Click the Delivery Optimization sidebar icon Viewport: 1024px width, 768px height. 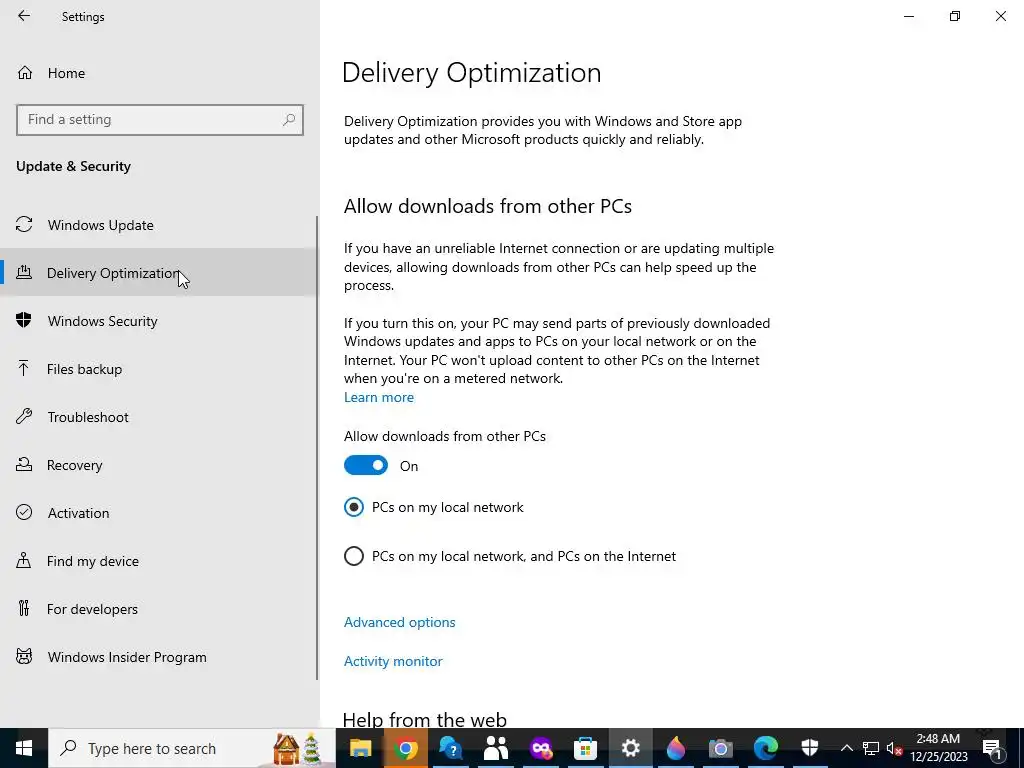[24, 272]
